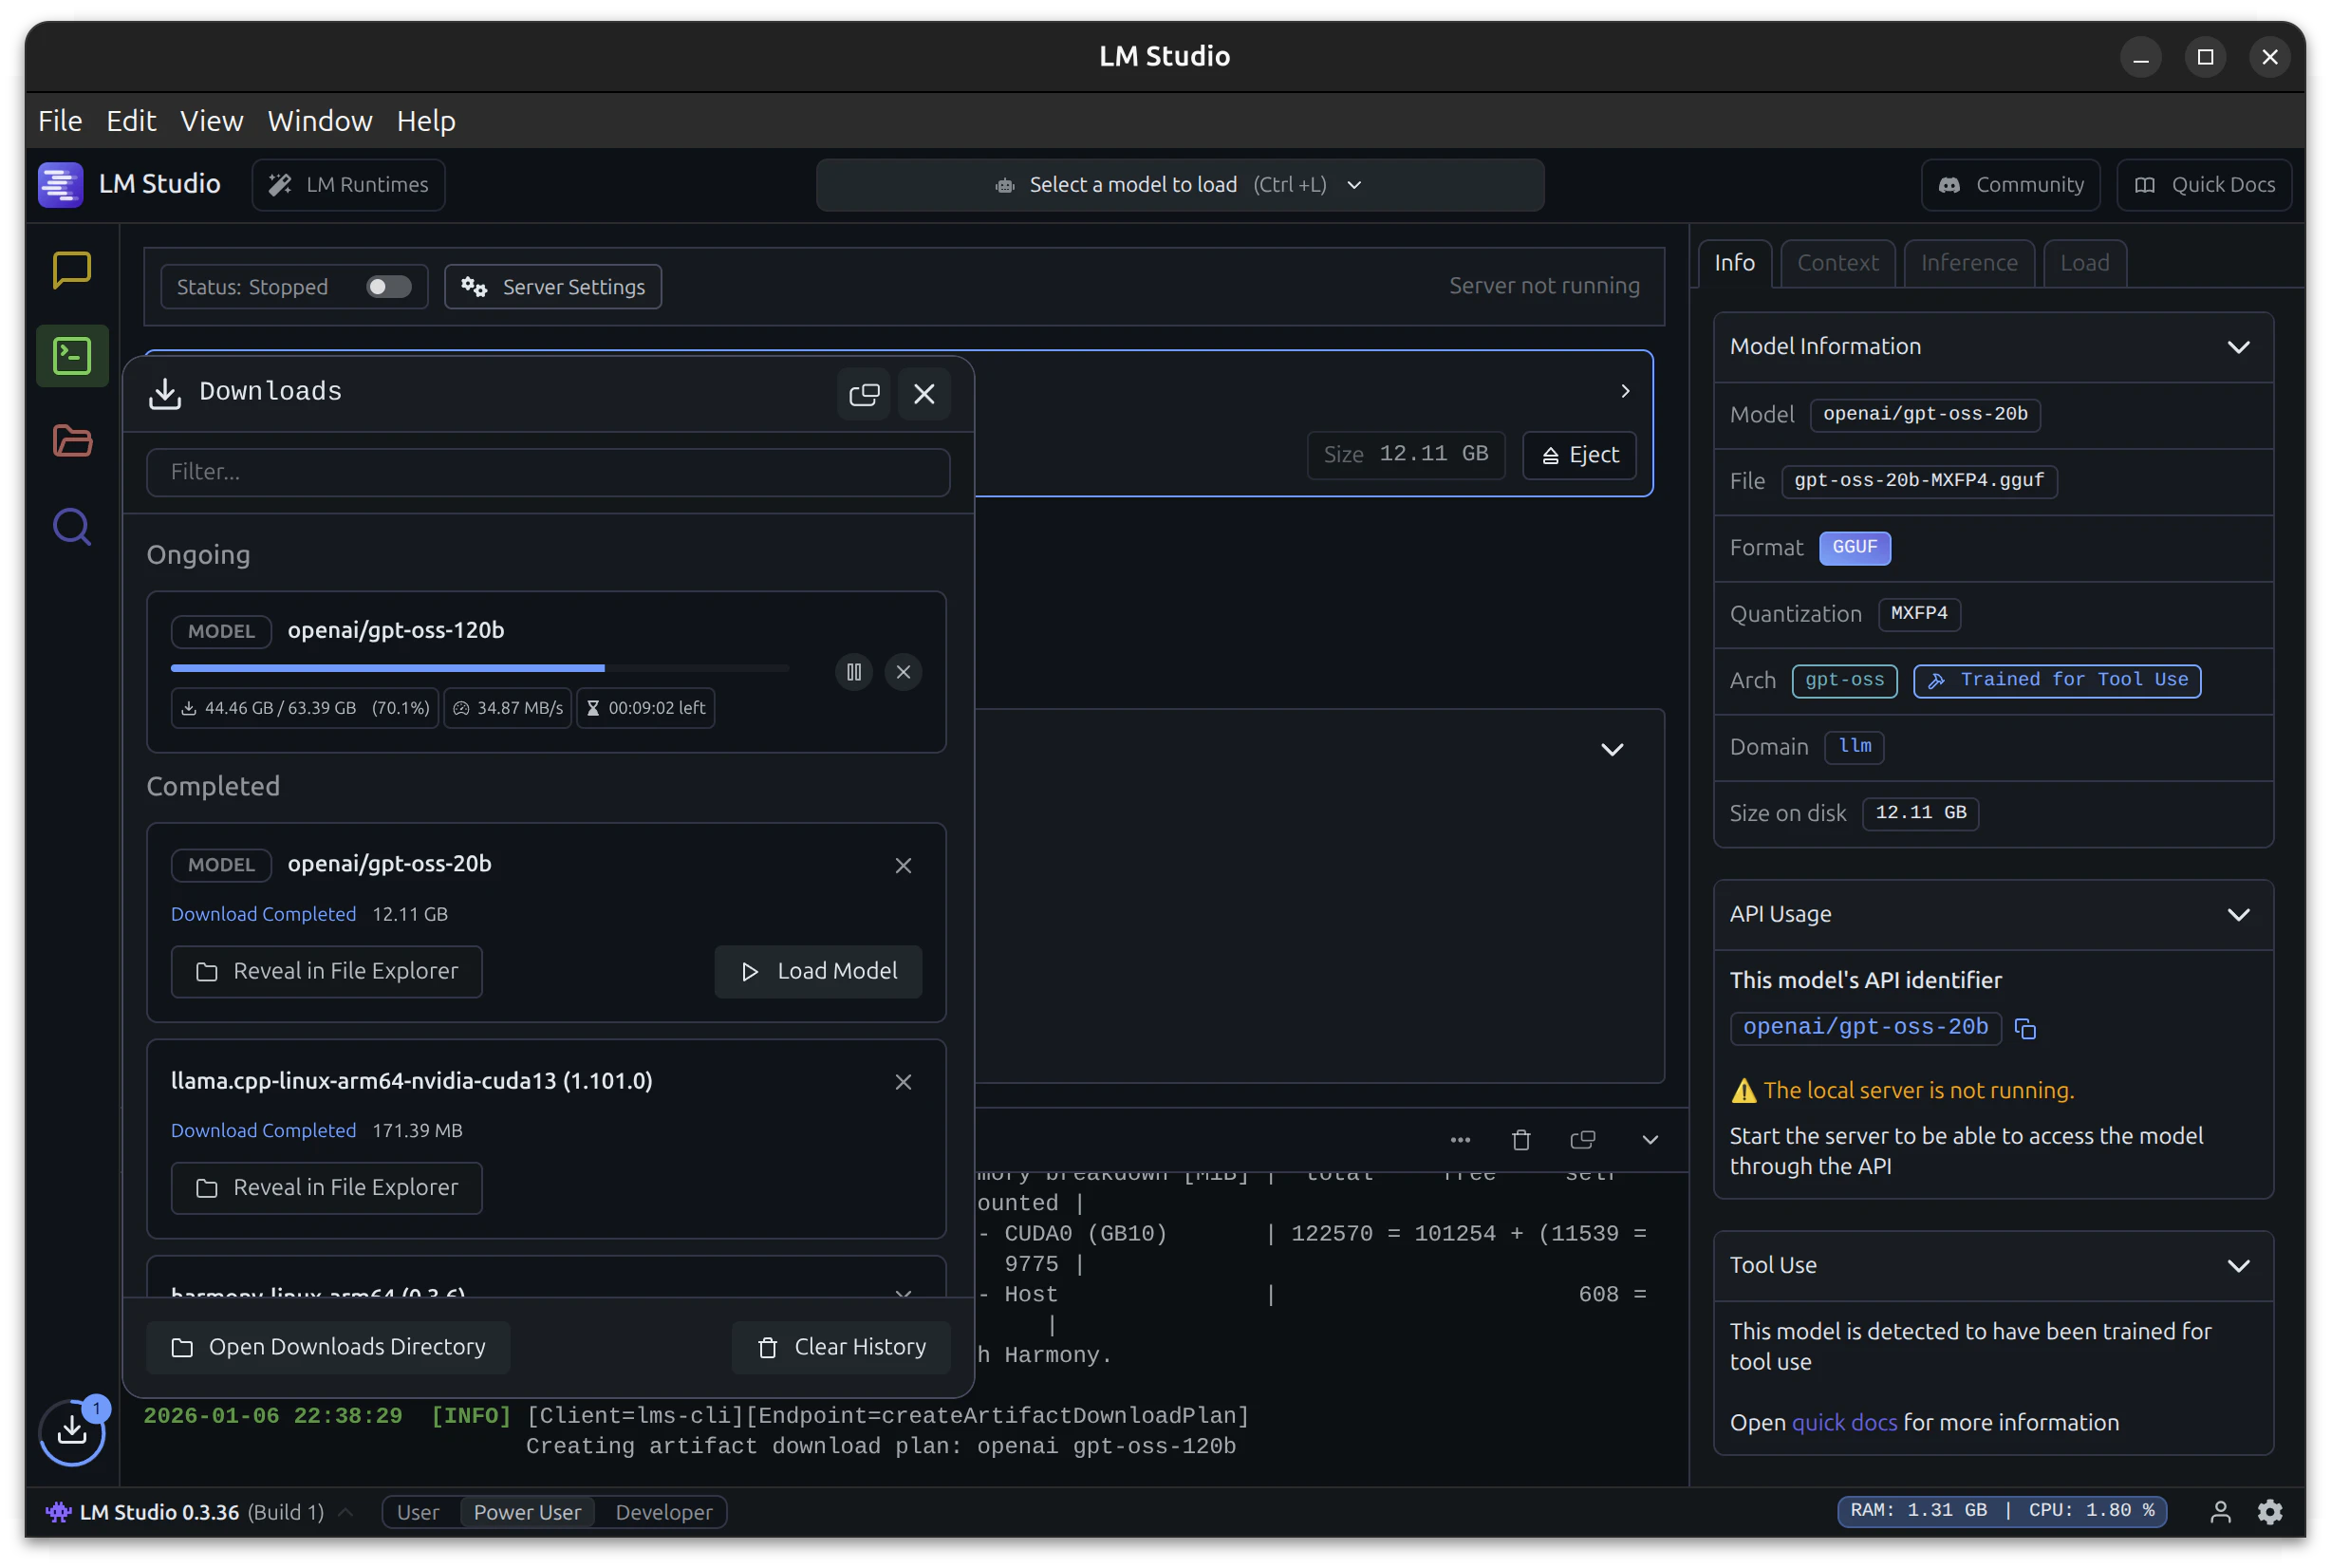Click the warning icon beside local server message
Image resolution: width=2331 pixels, height=1568 pixels.
pos(1743,1090)
